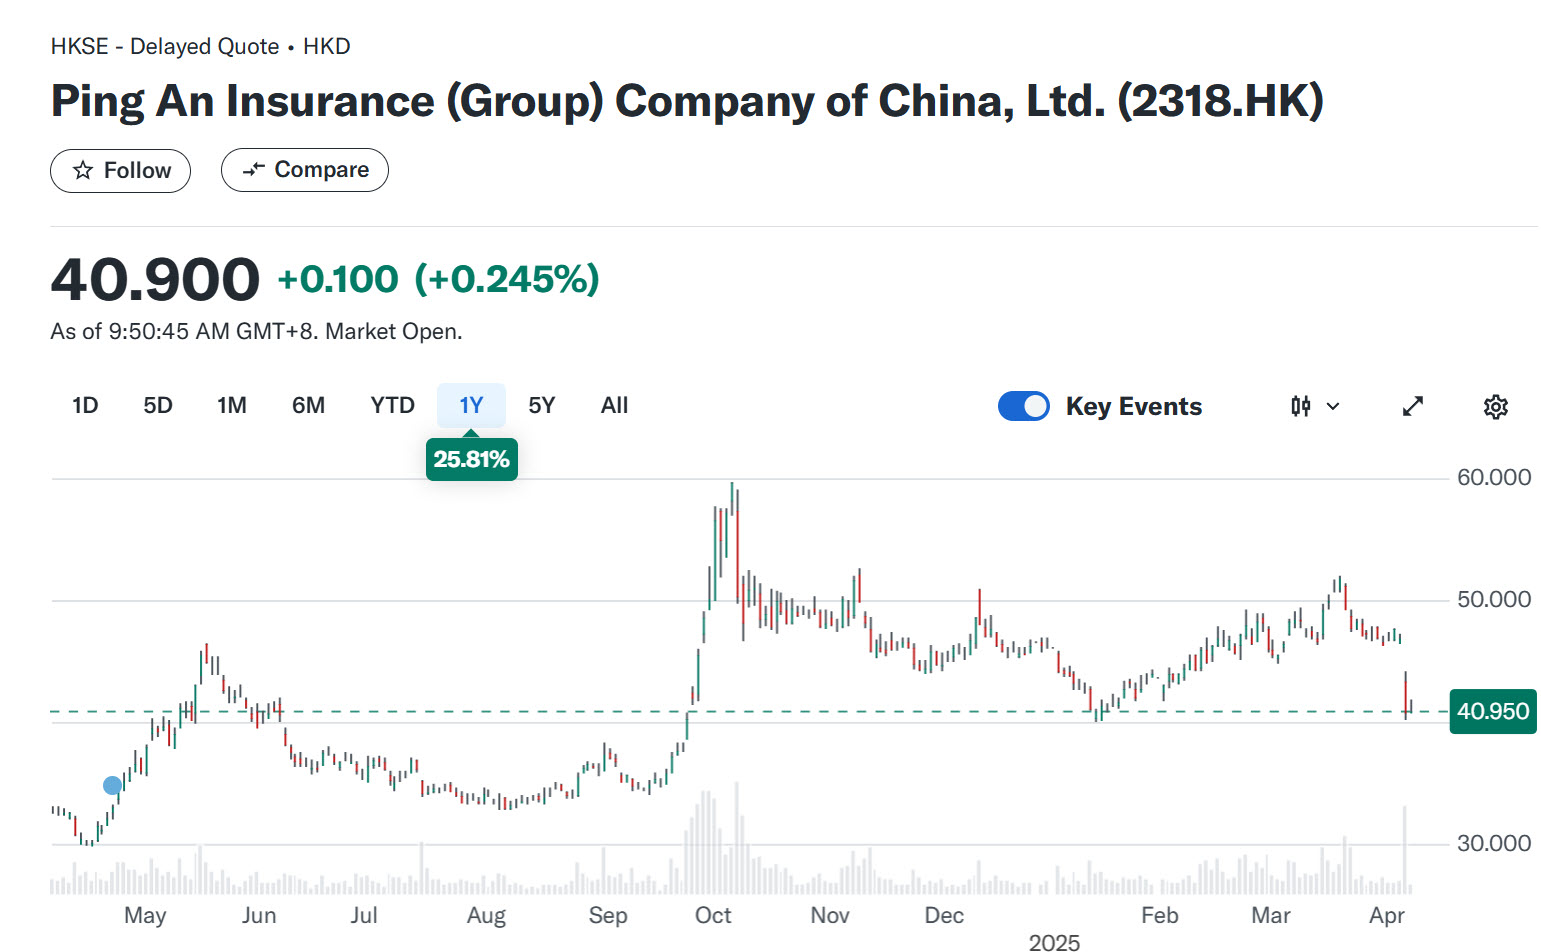Click the 30.000 y-axis label

[1494, 844]
